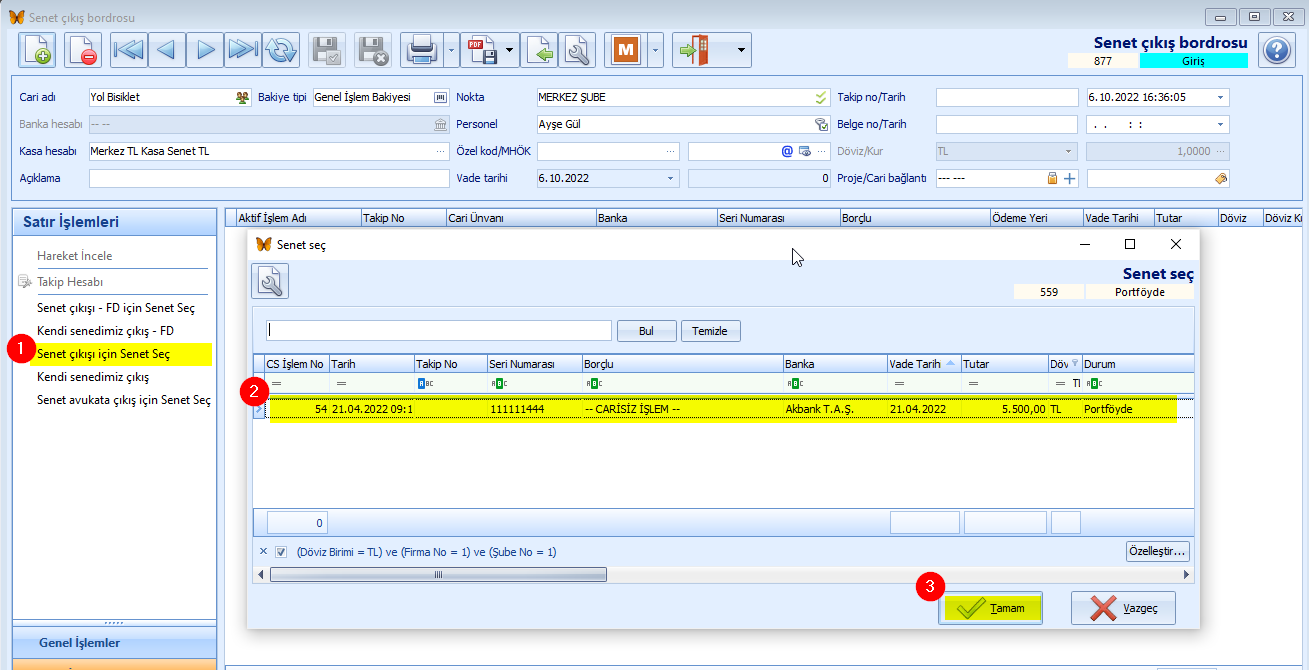Print the document with printer icon
This screenshot has height=670, width=1309.
coord(421,49)
